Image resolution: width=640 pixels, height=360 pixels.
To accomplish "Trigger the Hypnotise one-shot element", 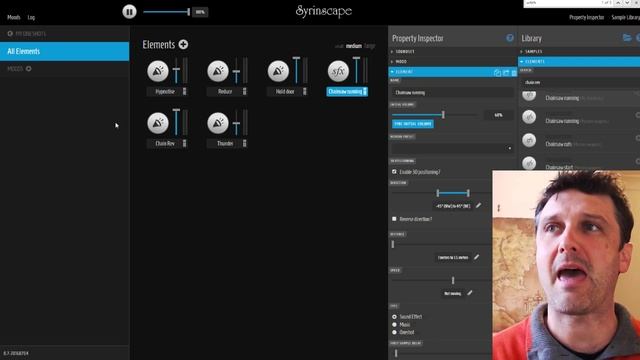I will pos(158,71).
